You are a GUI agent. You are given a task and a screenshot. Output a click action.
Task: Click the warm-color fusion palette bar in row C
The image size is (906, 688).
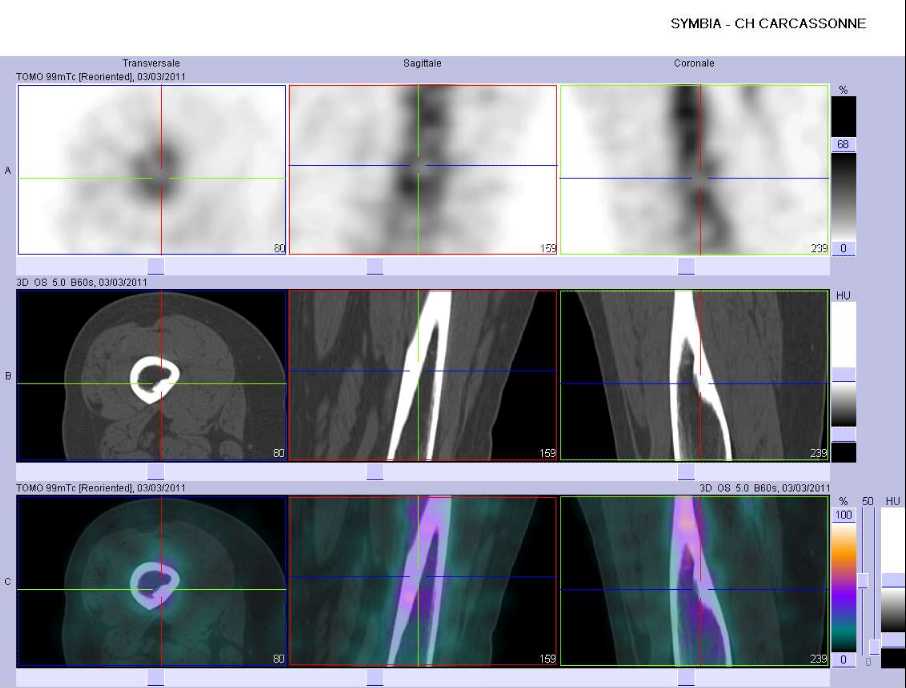click(x=843, y=587)
